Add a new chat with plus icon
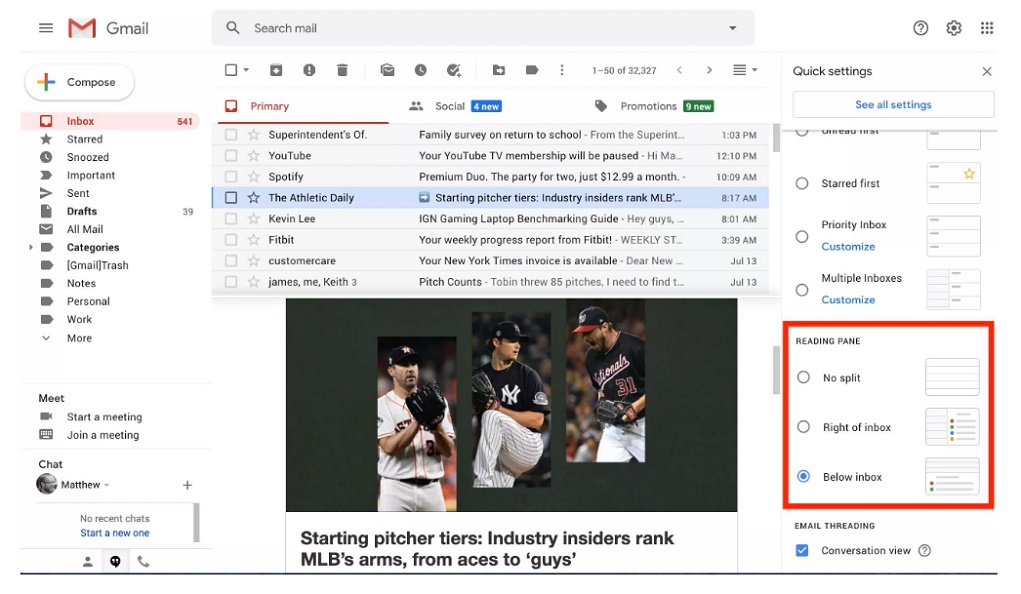This screenshot has width=1021, height=594. point(187,485)
